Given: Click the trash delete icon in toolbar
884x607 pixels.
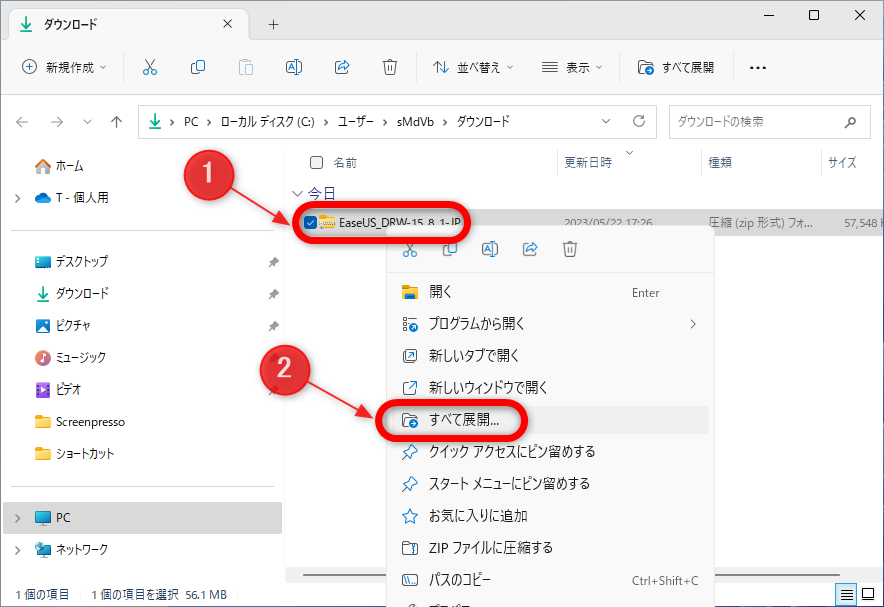Looking at the screenshot, I should pyautogui.click(x=390, y=67).
